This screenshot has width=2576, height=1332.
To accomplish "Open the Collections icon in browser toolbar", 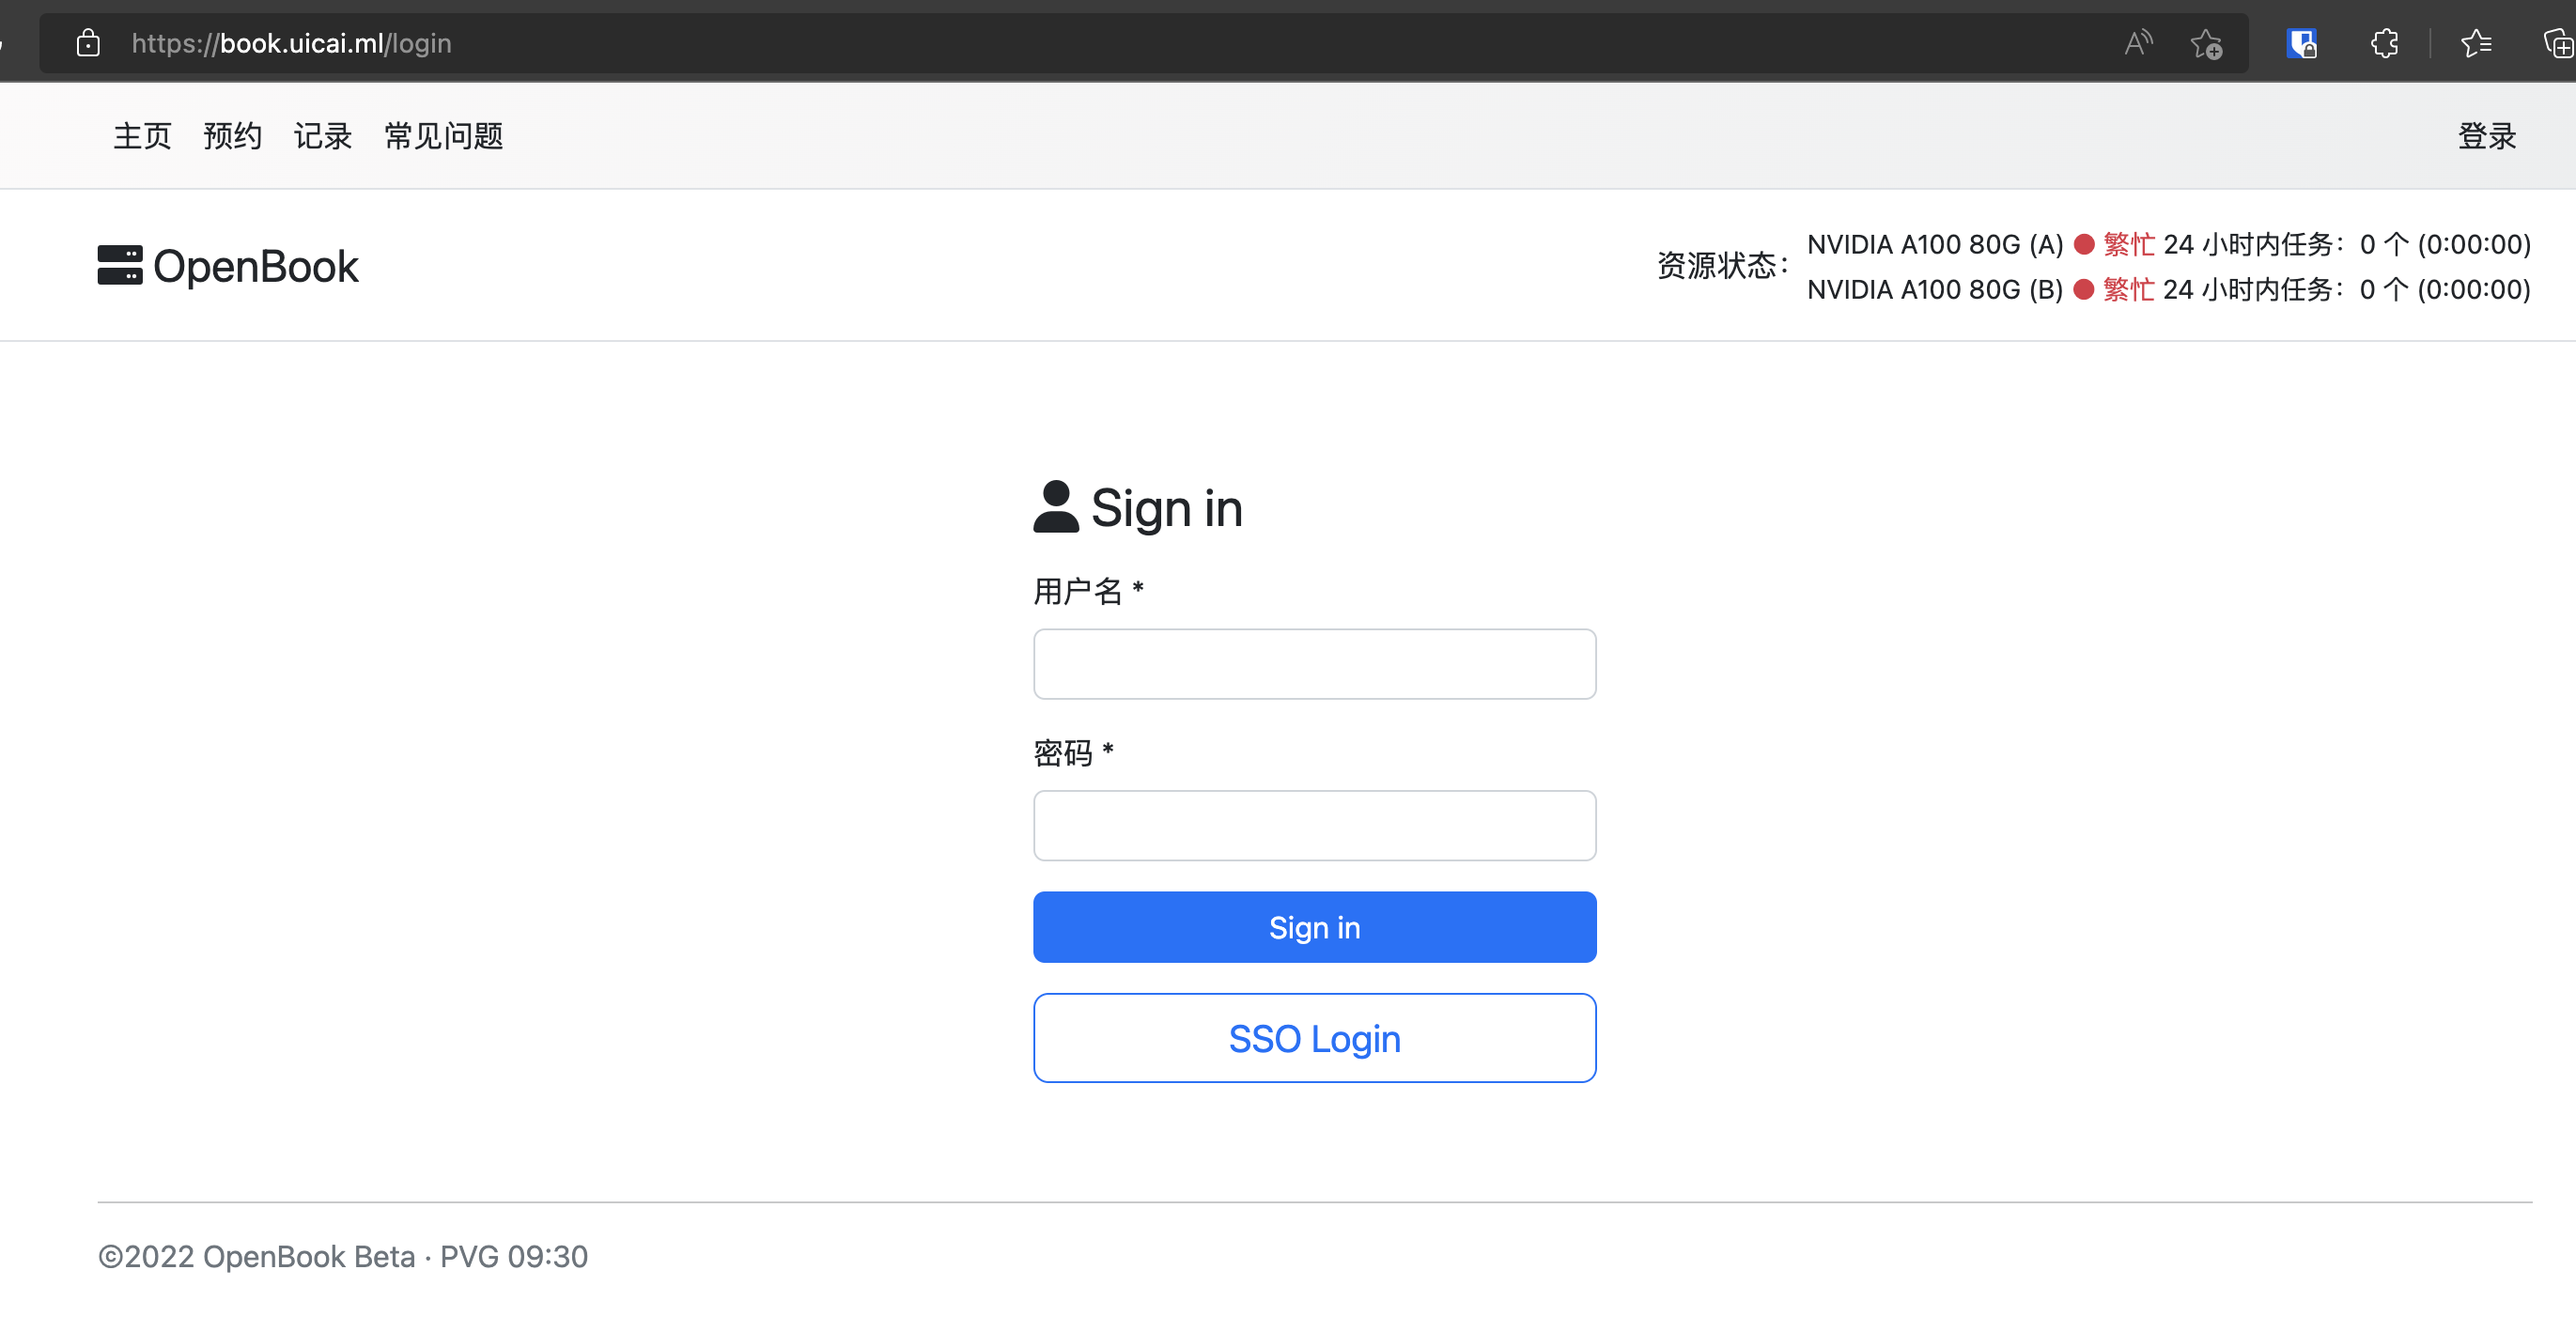I will pos(2558,43).
